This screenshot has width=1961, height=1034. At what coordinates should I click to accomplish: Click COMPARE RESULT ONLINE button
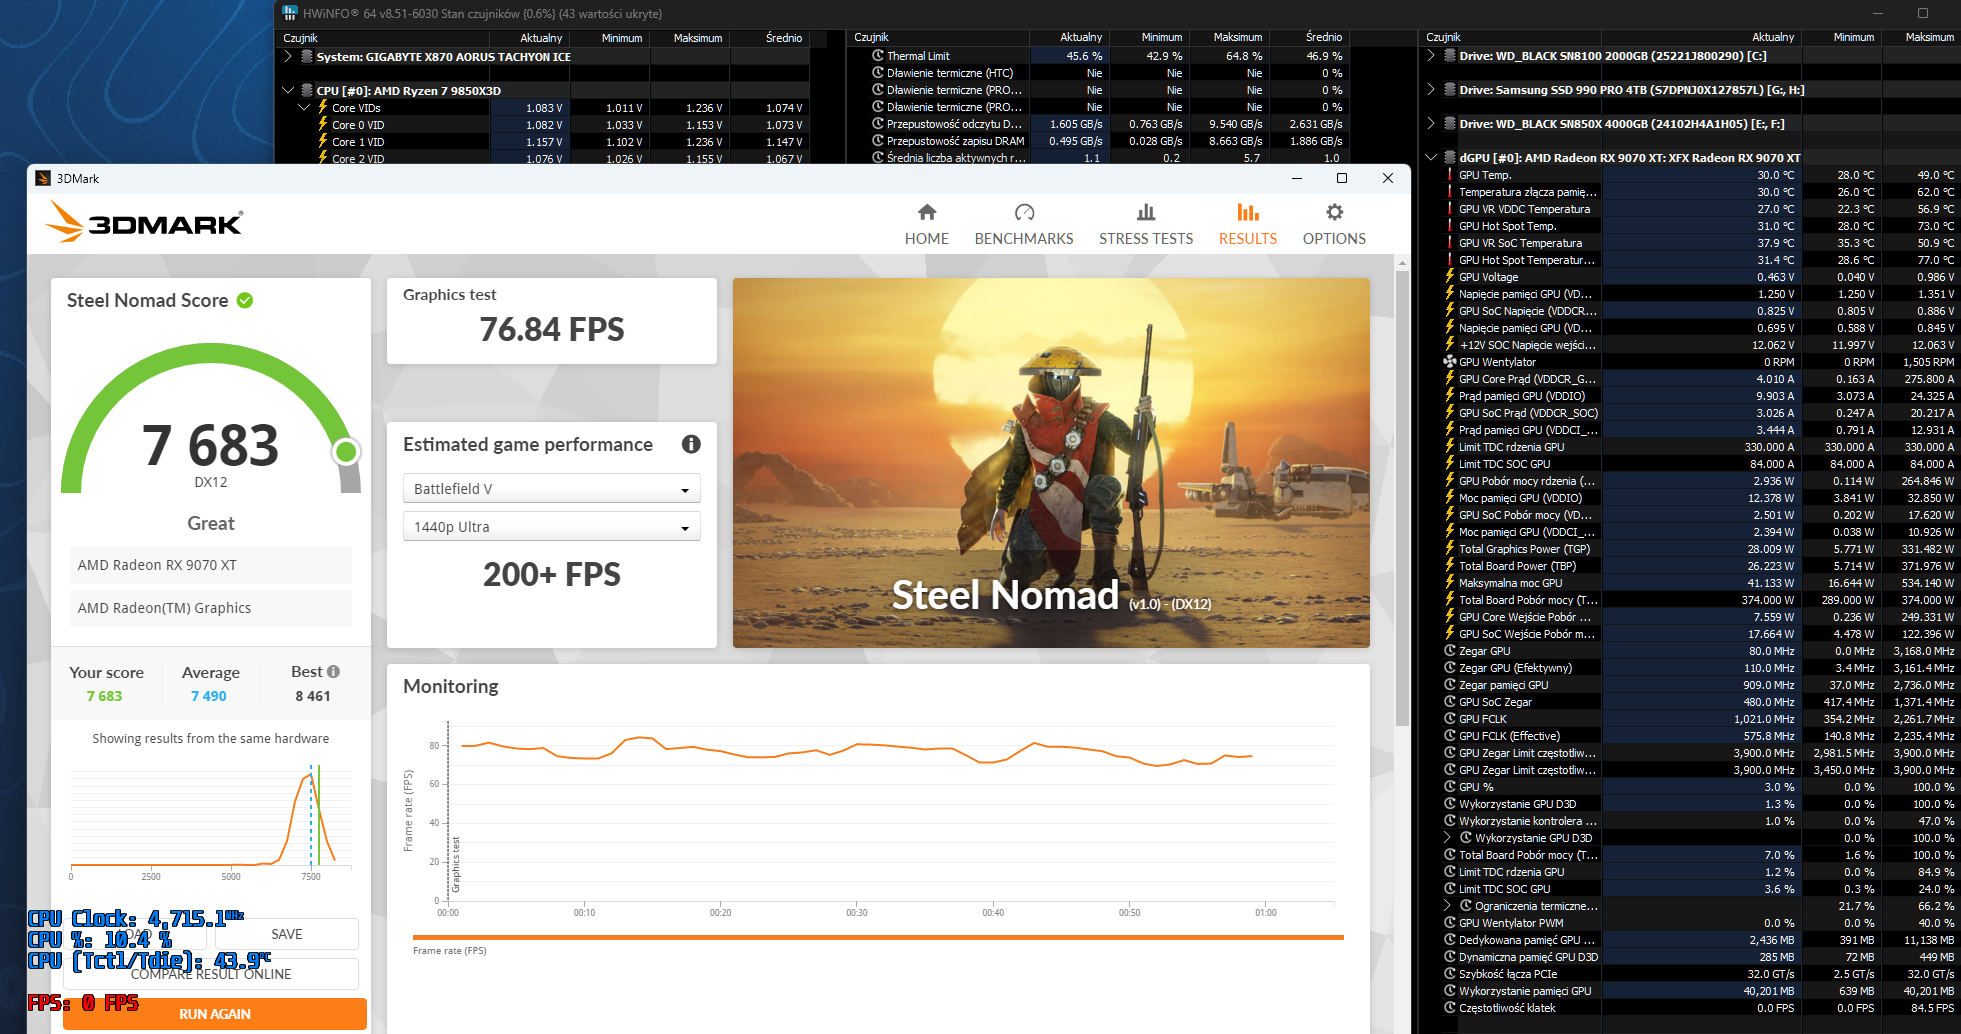(x=211, y=974)
